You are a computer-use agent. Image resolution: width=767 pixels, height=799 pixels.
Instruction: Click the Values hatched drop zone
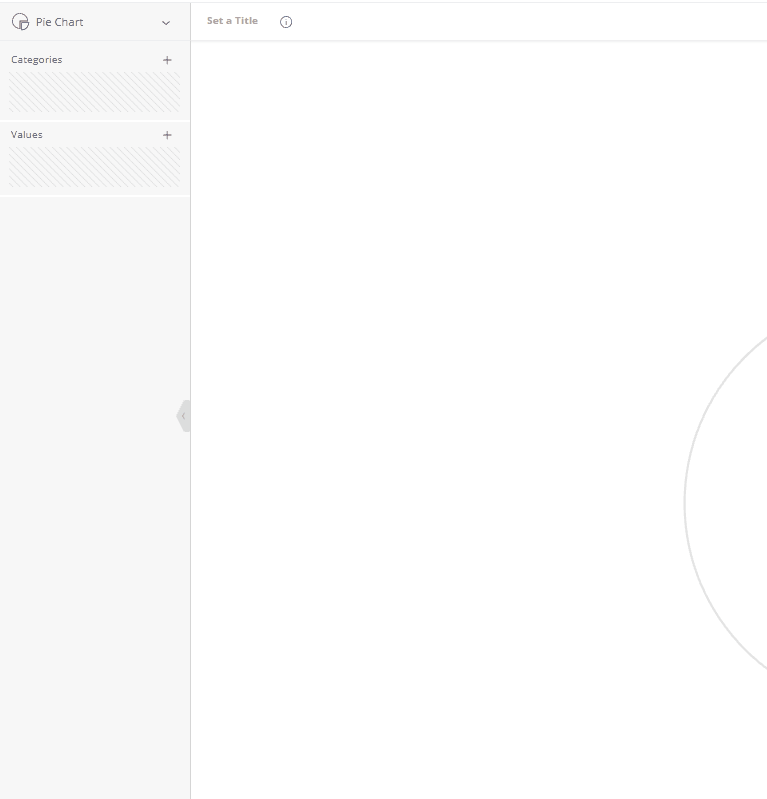(x=95, y=167)
